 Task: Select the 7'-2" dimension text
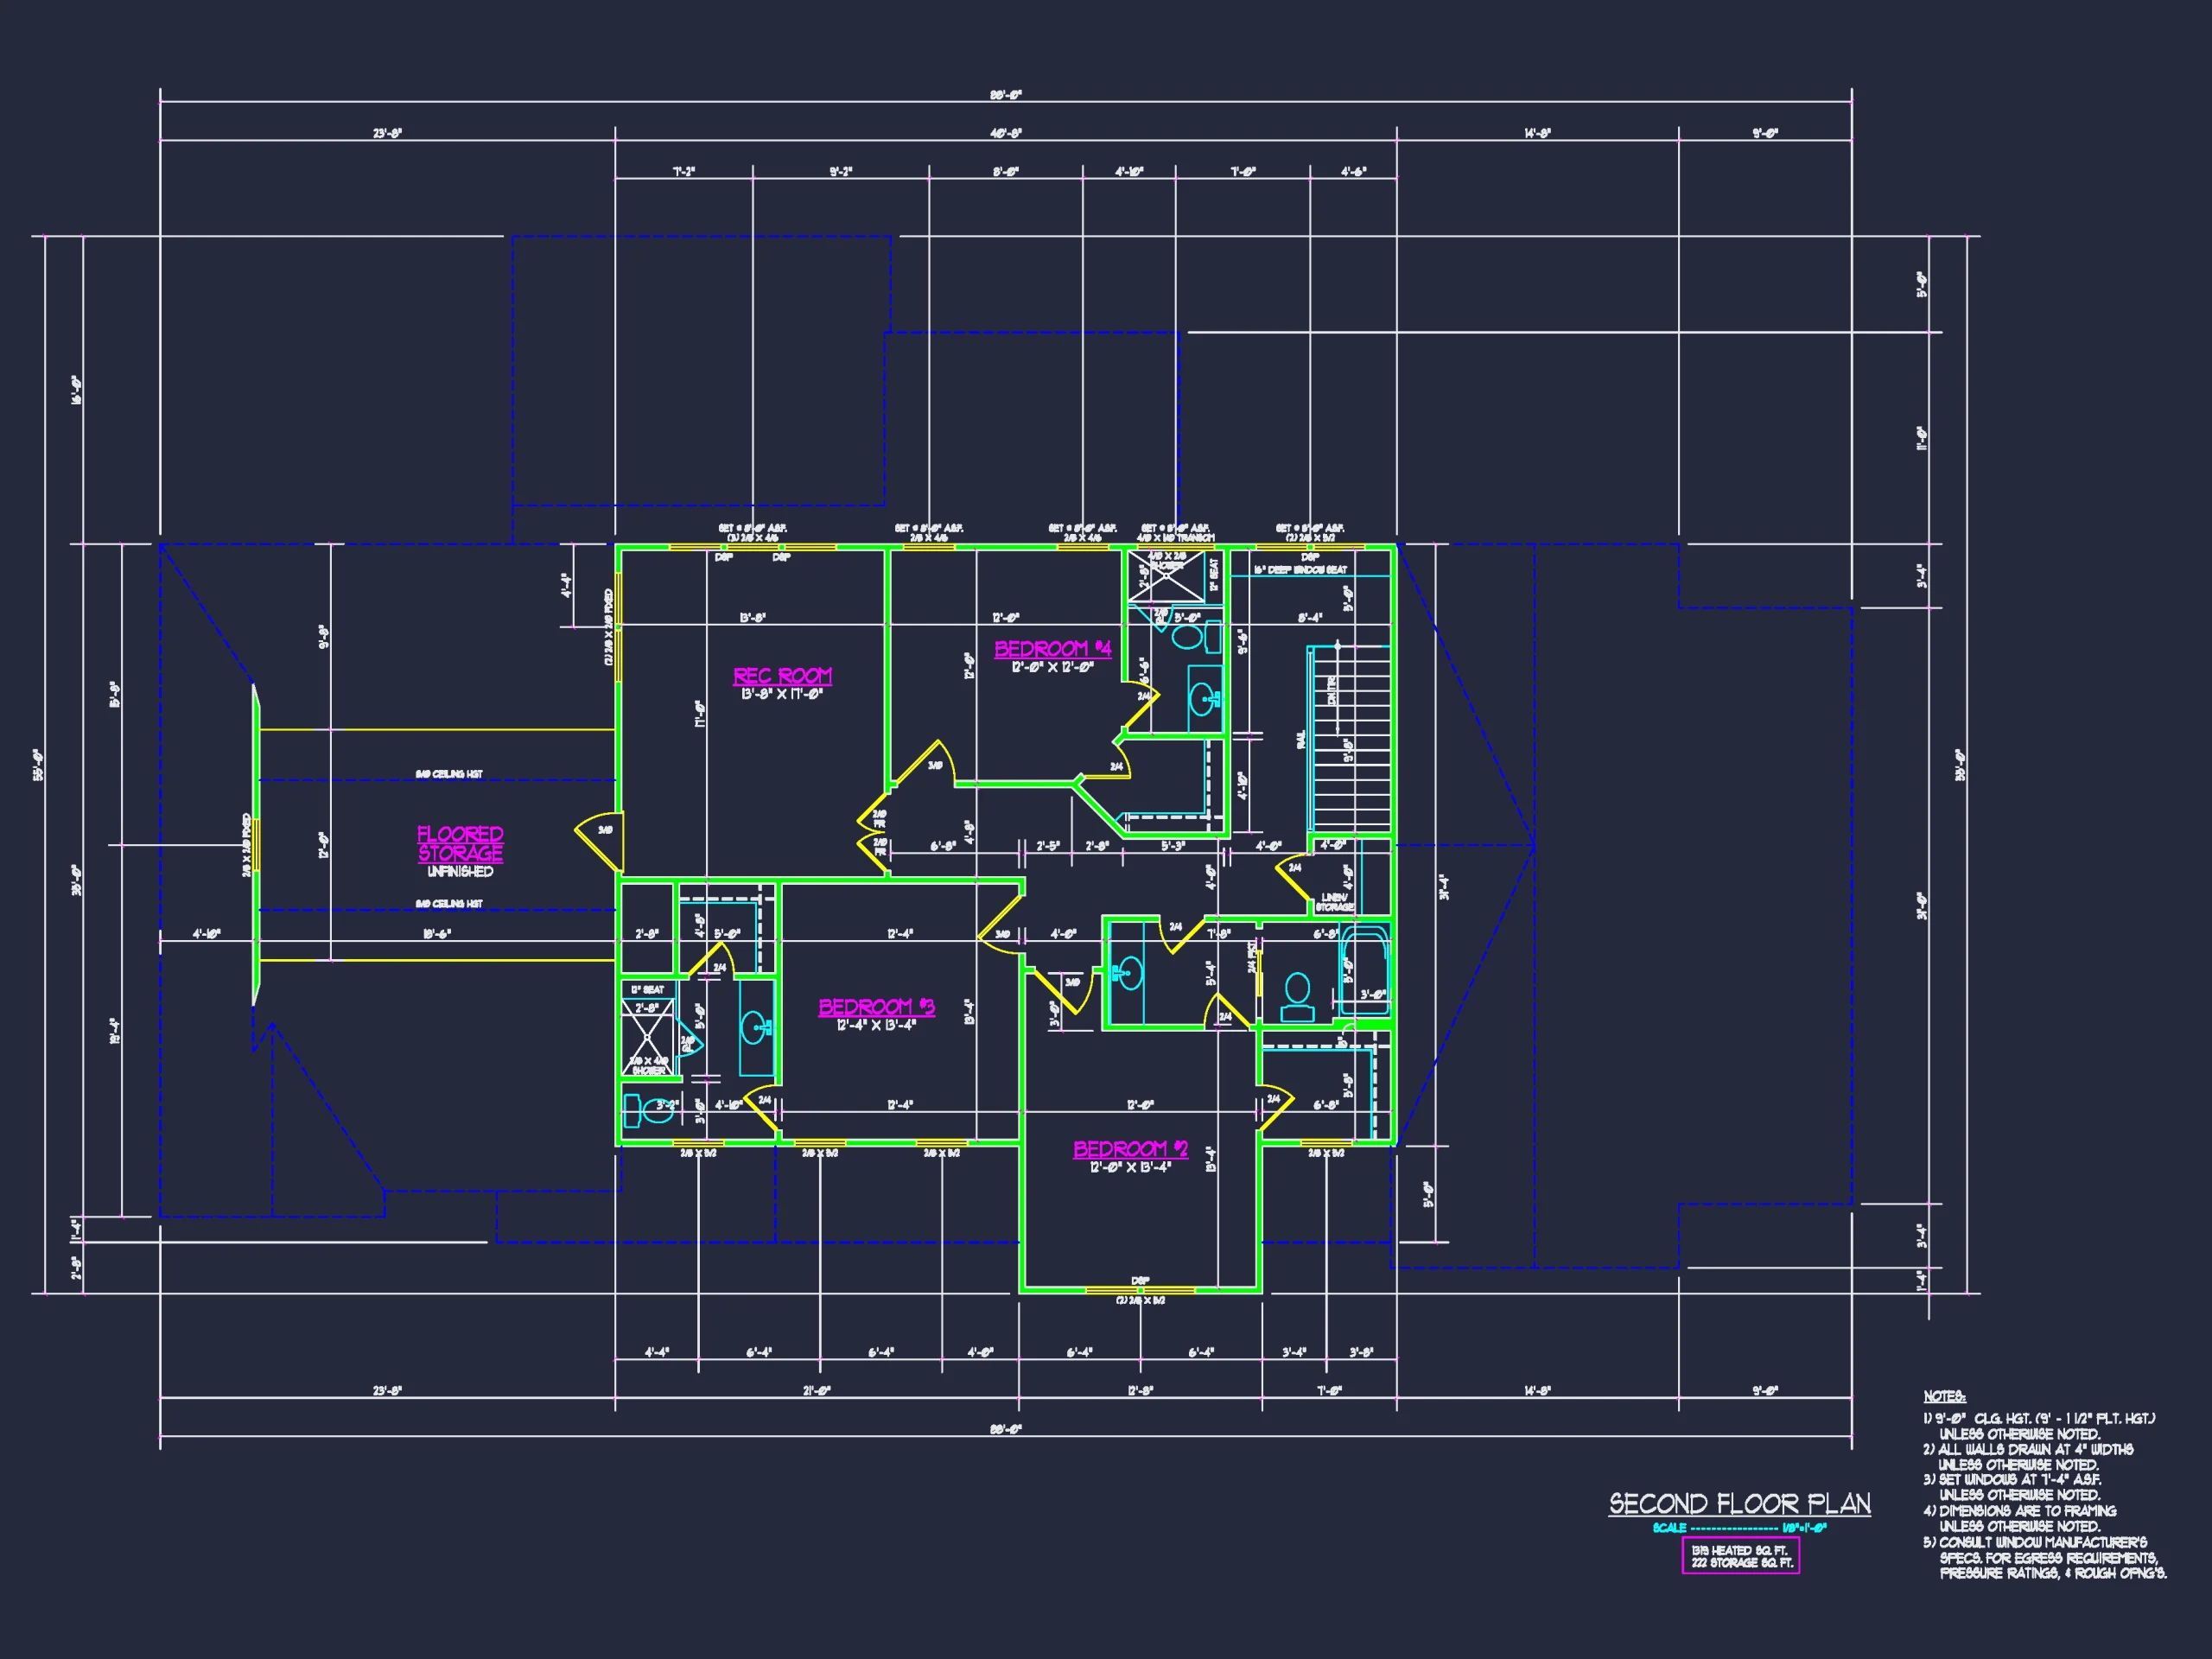click(x=684, y=172)
